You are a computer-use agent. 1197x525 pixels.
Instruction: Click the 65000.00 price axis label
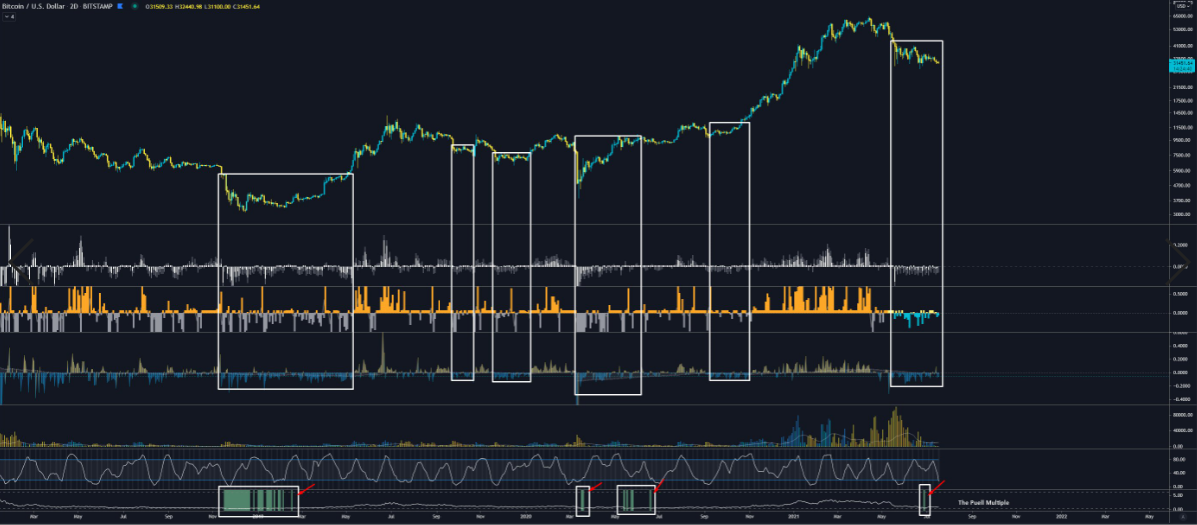(x=1182, y=16)
